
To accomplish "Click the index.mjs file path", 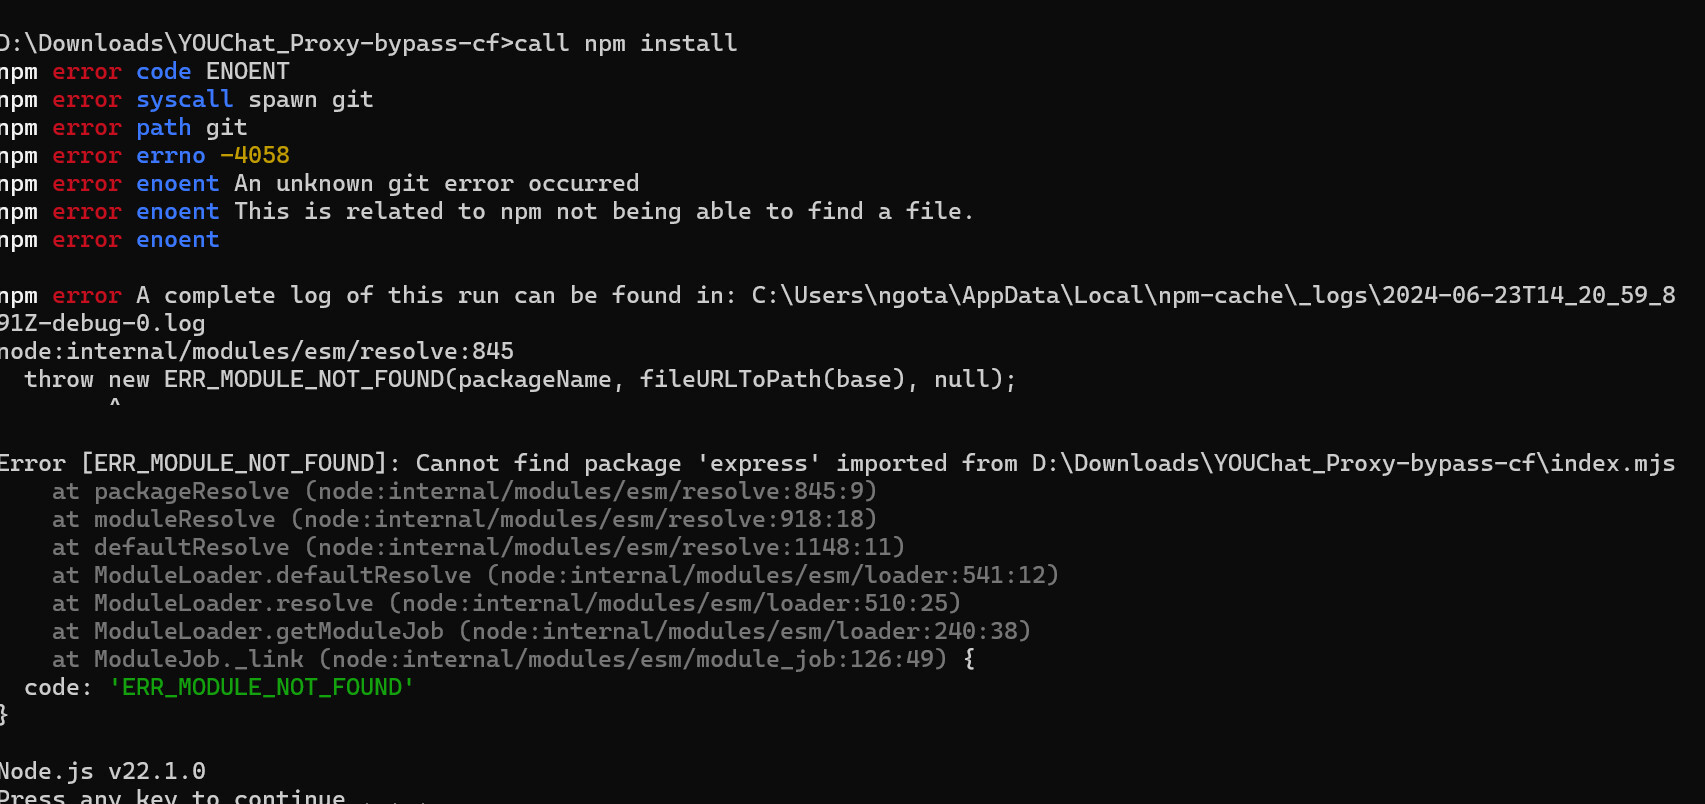I will pyautogui.click(x=1352, y=463).
